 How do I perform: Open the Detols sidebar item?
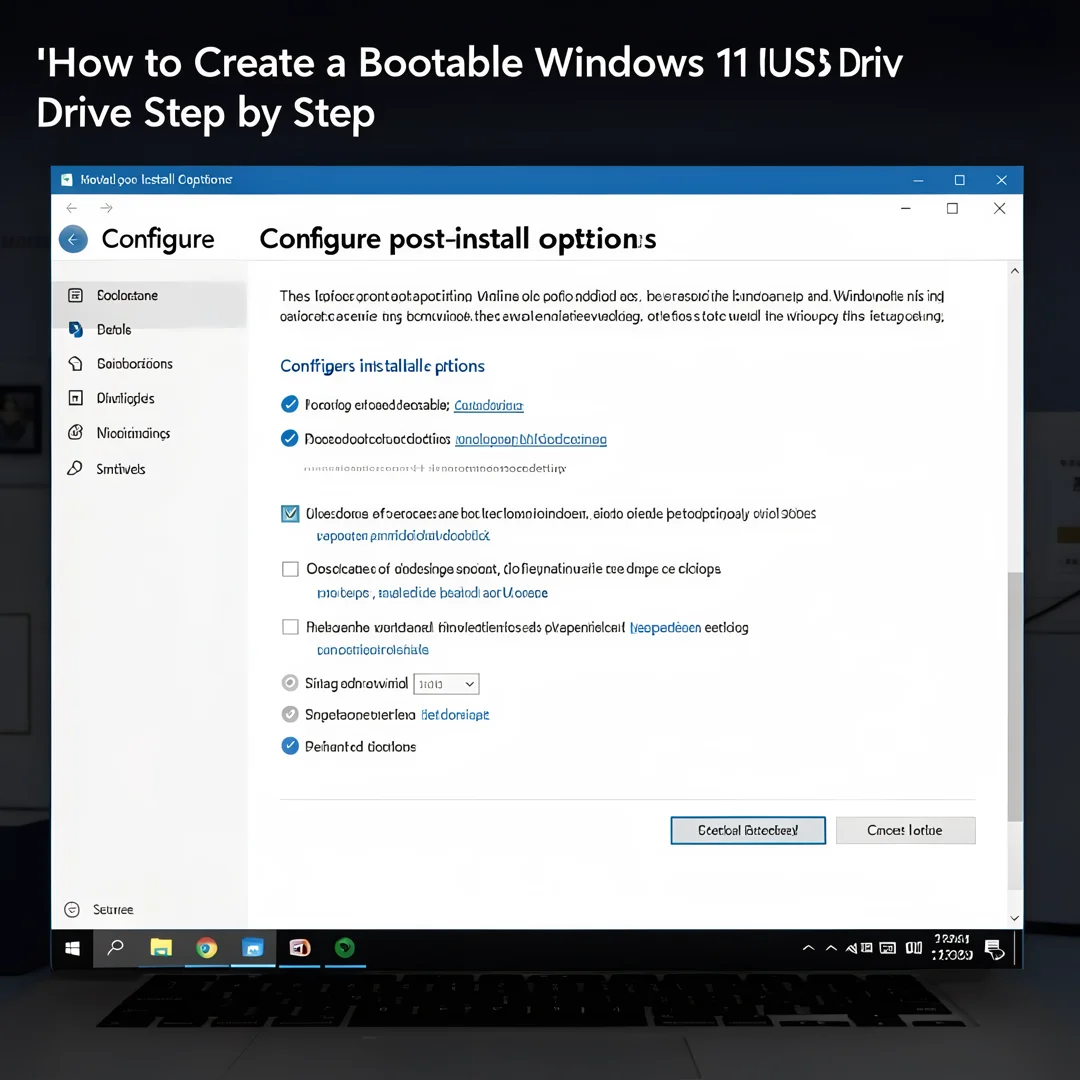(149, 329)
